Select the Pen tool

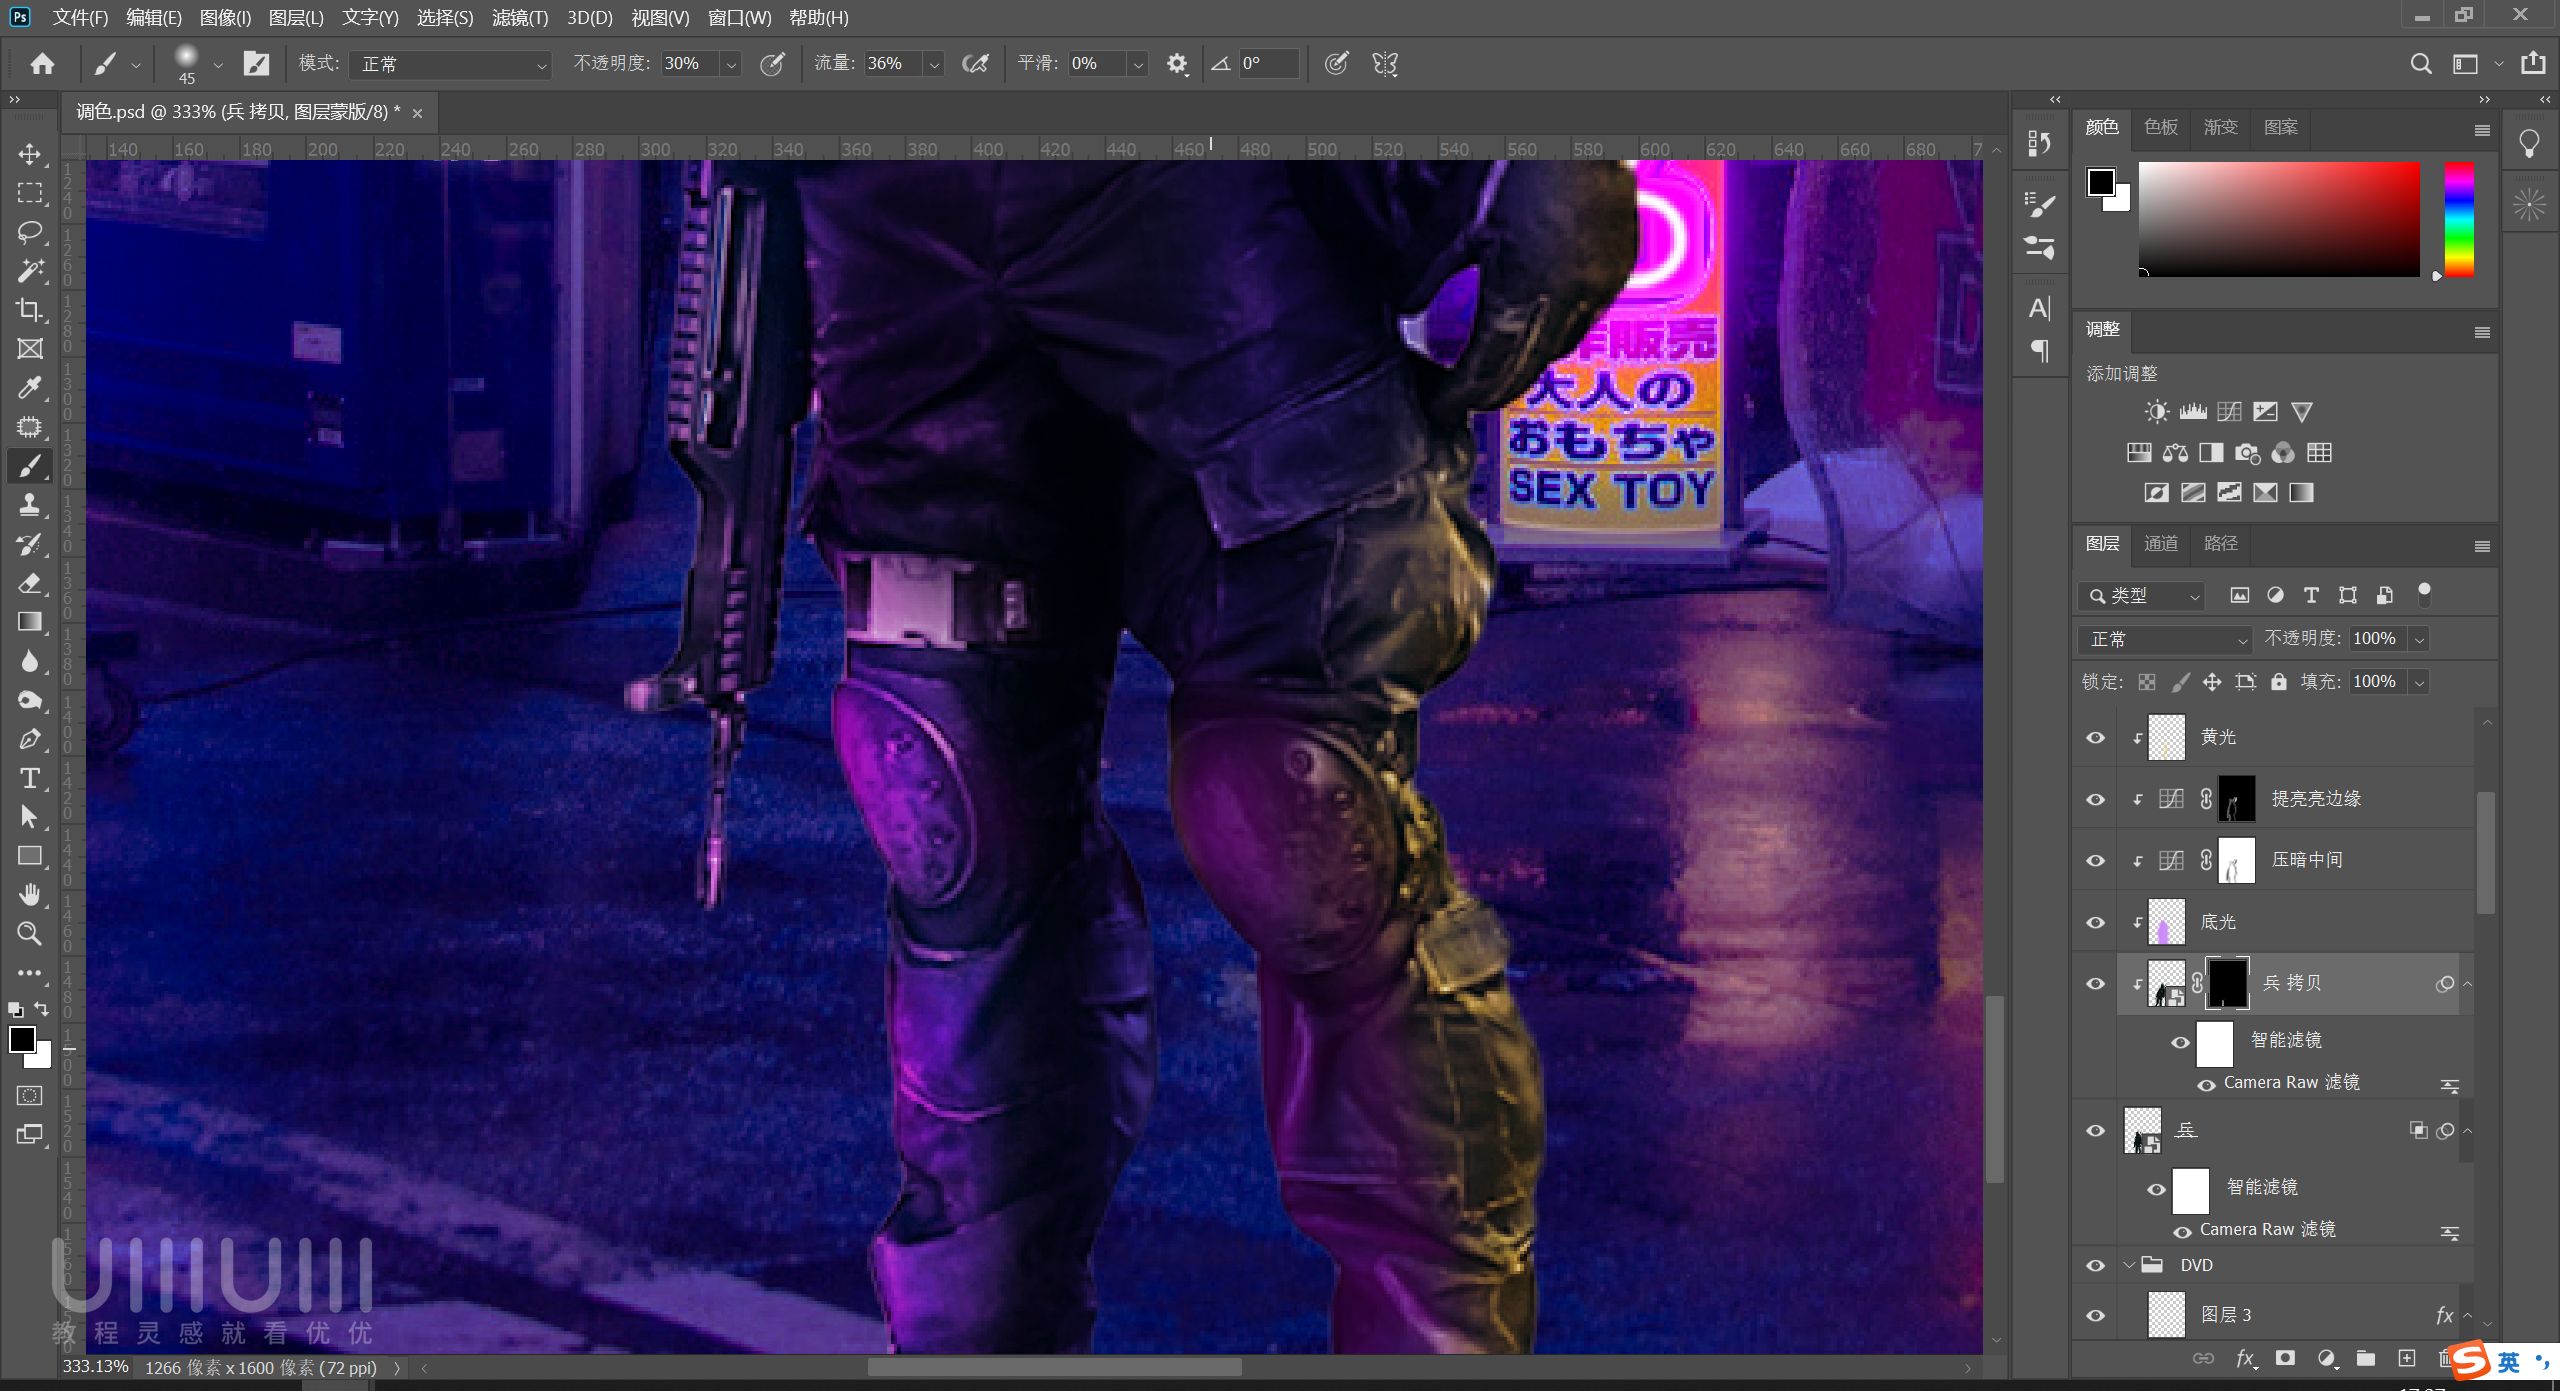pos(30,739)
